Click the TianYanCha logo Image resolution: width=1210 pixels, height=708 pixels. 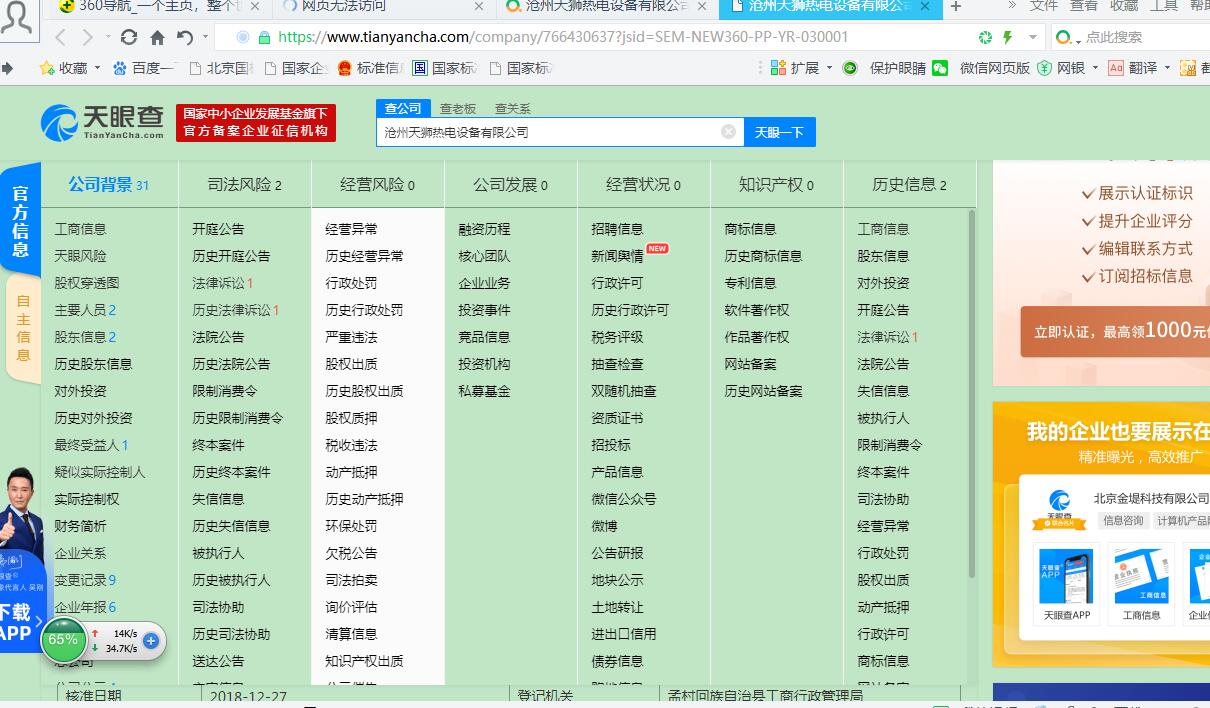[x=102, y=122]
